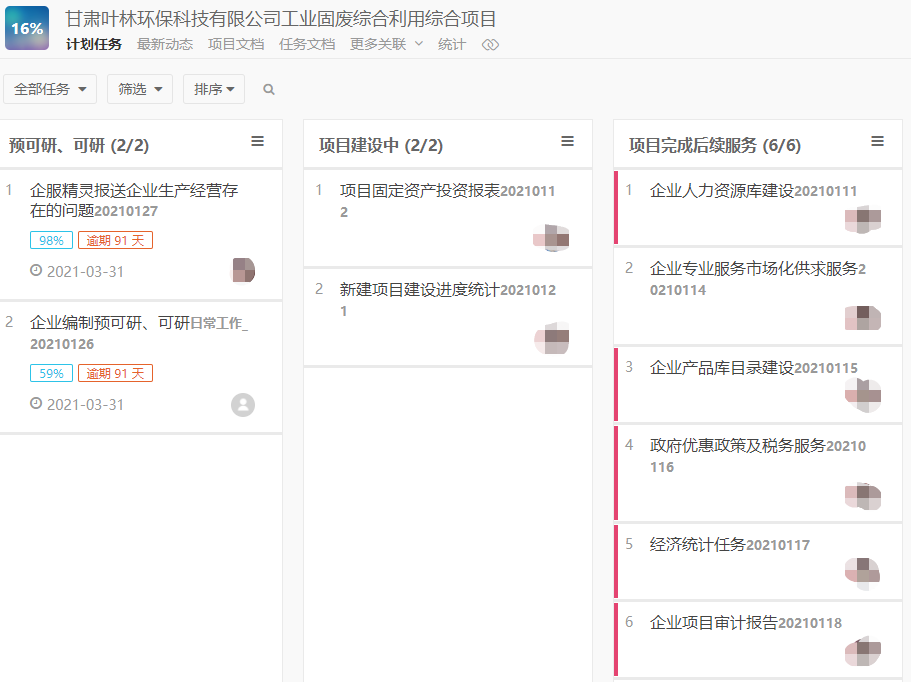Click the 98% progress badge
Screen dimensions: 911x682
(51, 241)
